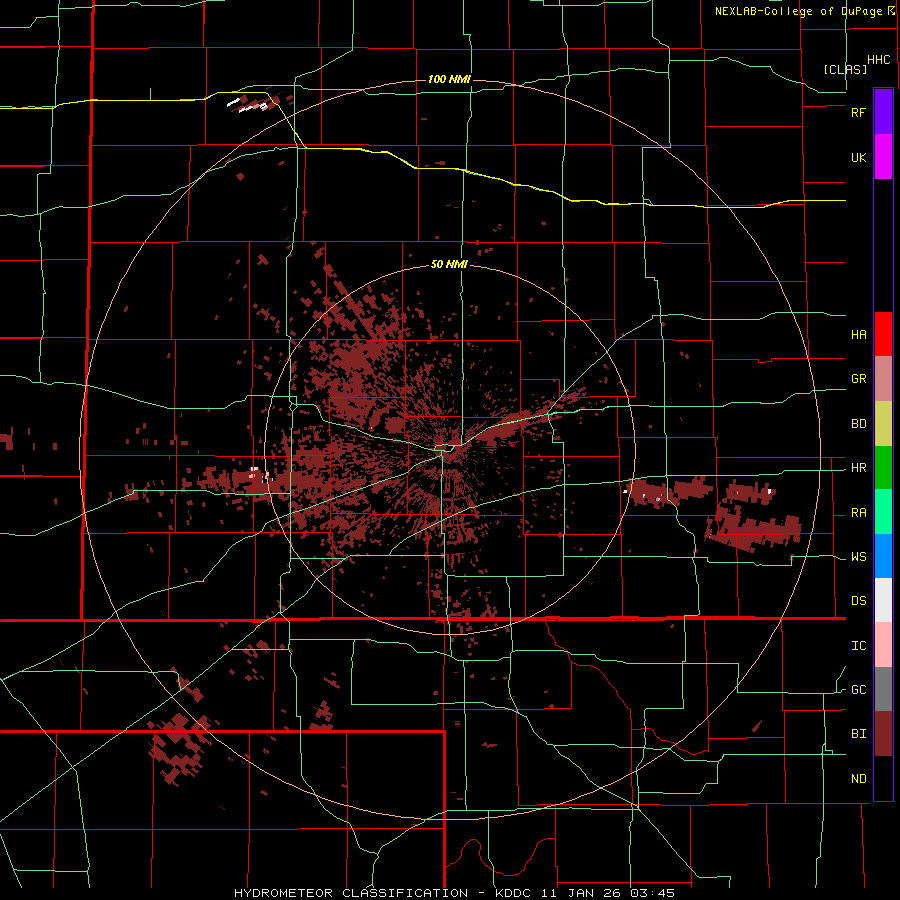Click the 100 NMI range ring label

pos(449,79)
